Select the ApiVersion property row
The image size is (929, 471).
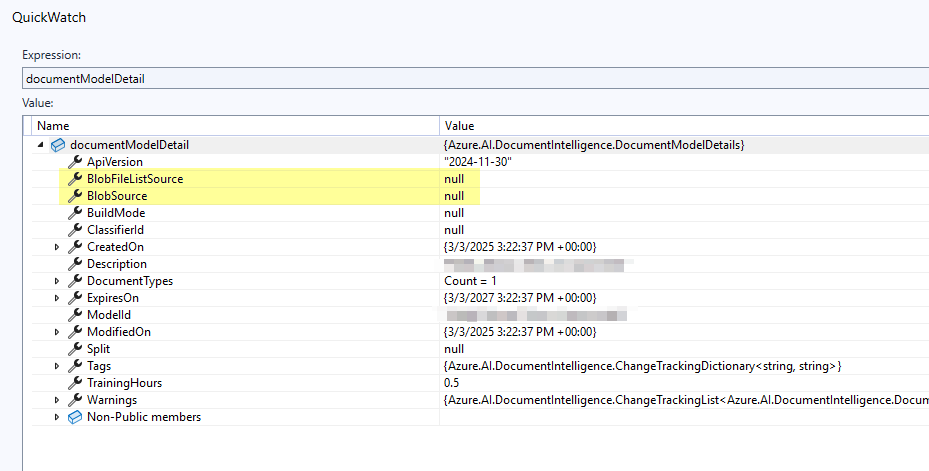click(481, 162)
